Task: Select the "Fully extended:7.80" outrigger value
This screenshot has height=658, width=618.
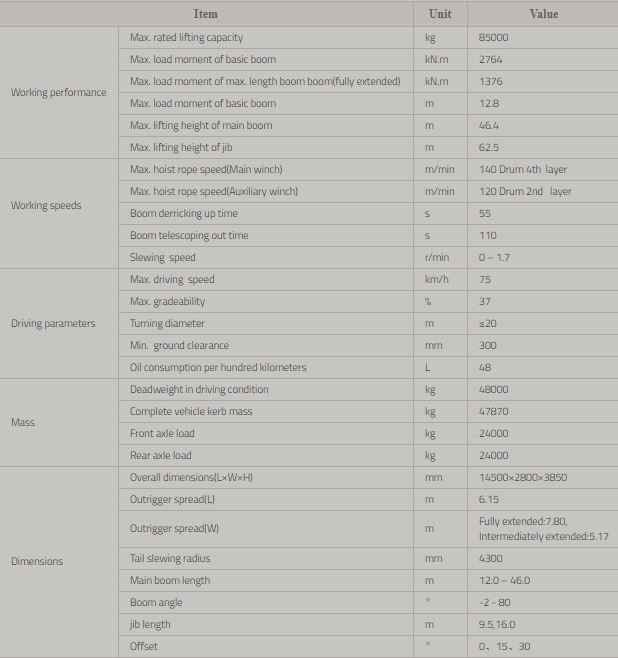Action: pyautogui.click(x=524, y=522)
